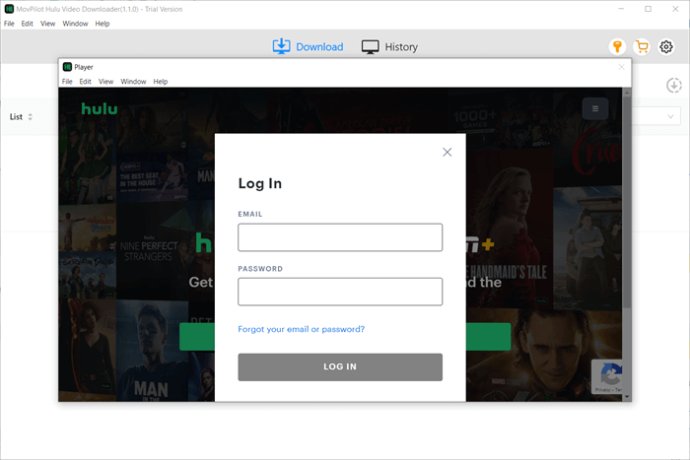The height and width of the screenshot is (460, 690).
Task: Expand the dropdown chevron behind Player window
Action: 671,117
